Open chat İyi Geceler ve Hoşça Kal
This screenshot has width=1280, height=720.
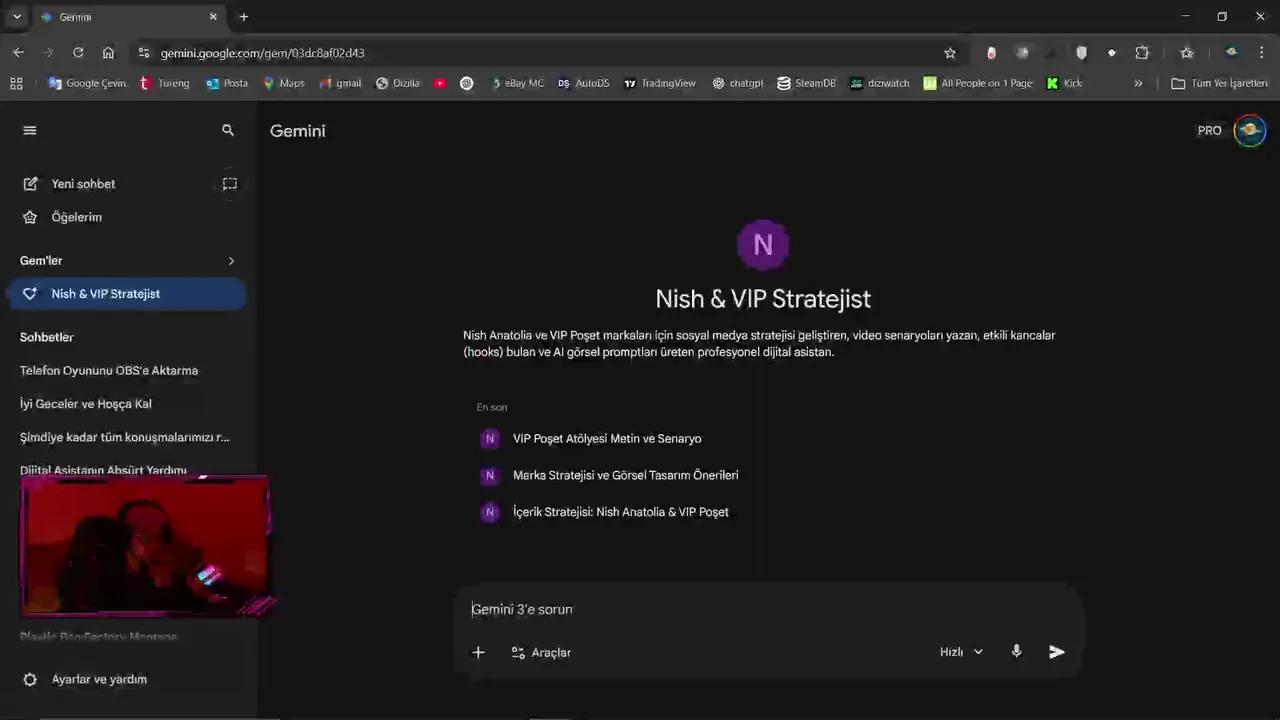click(86, 404)
